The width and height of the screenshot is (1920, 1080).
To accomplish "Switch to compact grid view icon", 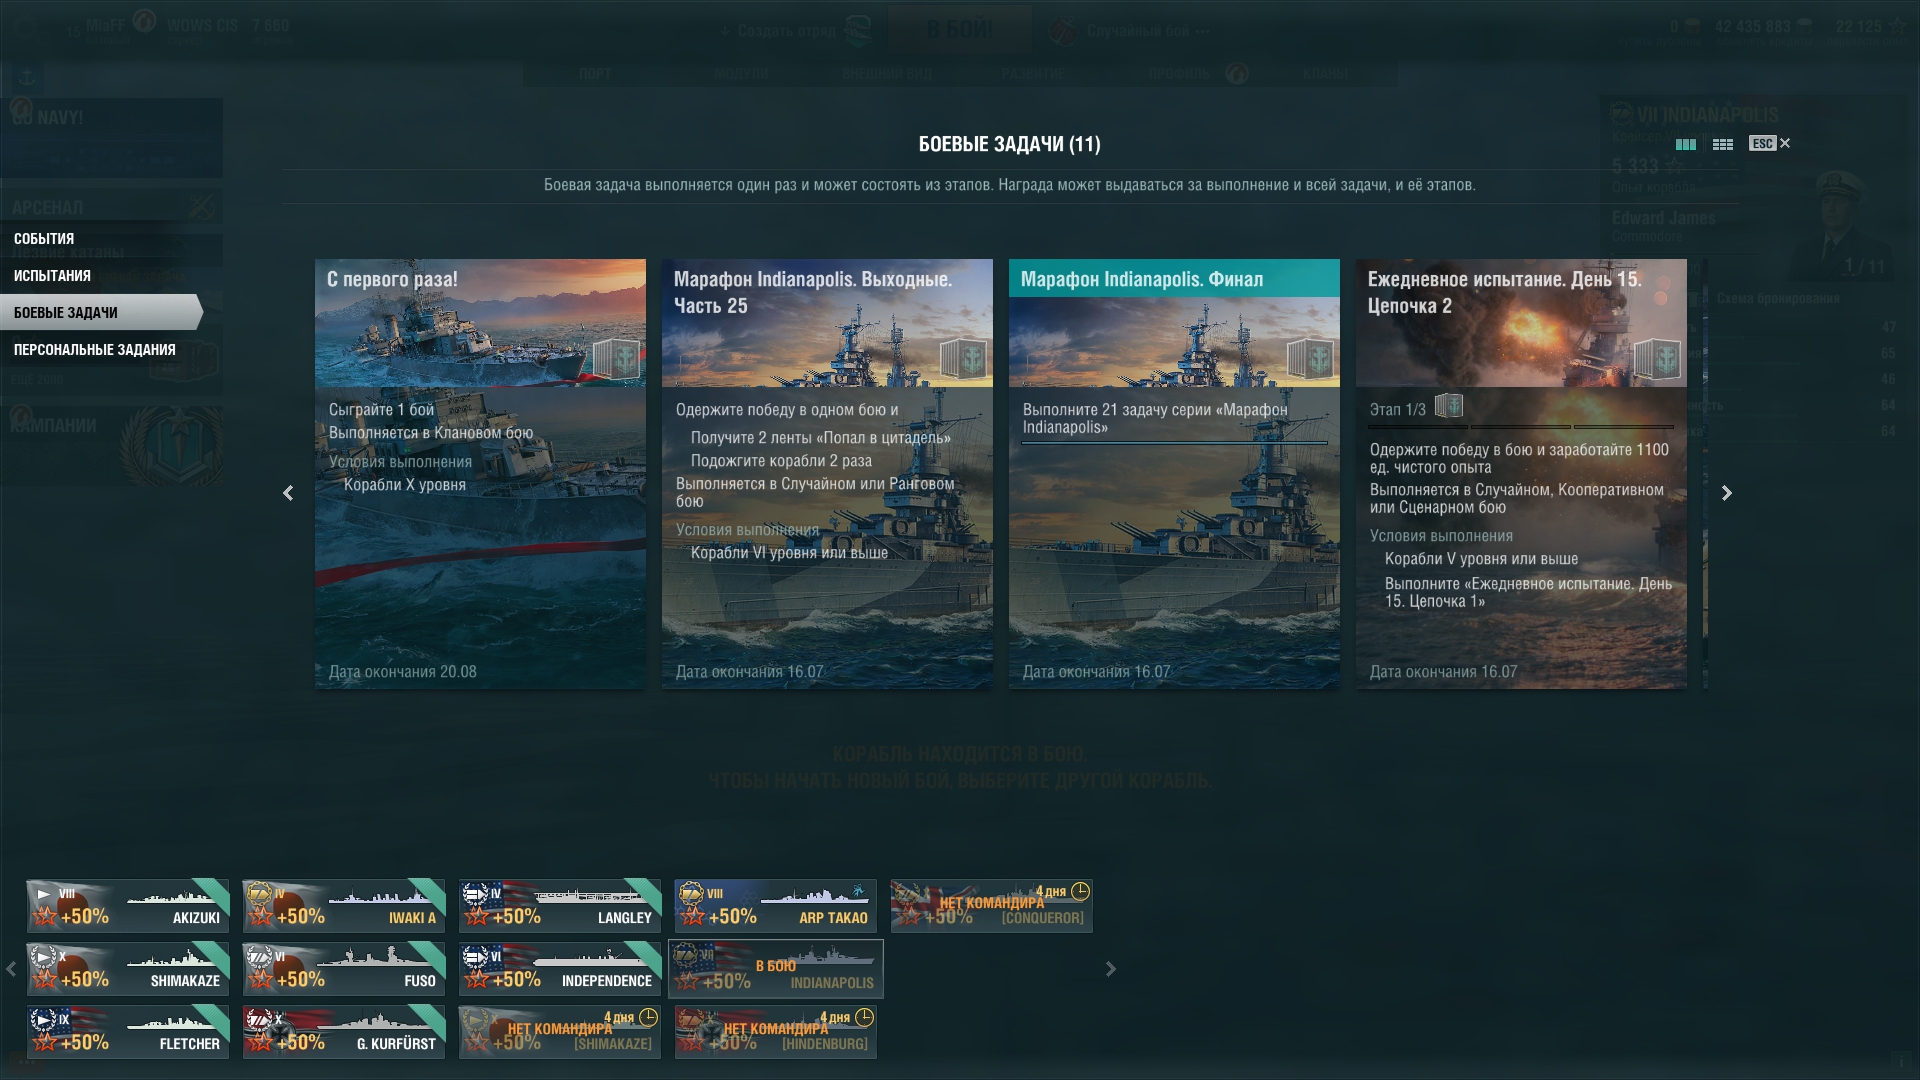I will click(1723, 144).
